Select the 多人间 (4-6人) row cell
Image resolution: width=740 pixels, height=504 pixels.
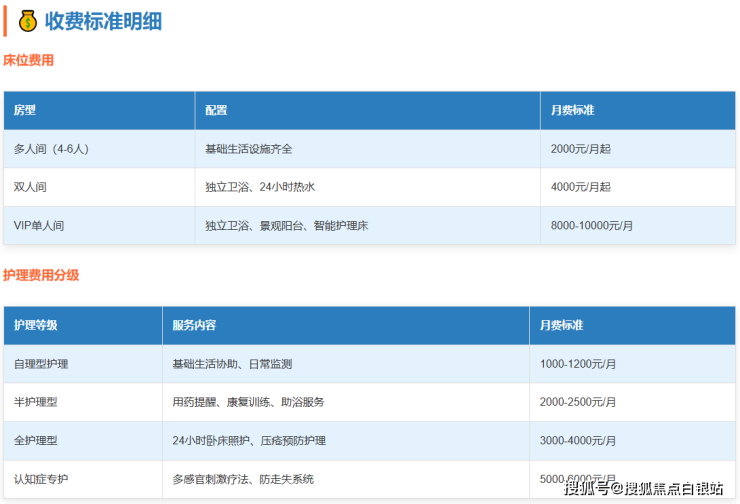[x=51, y=149]
